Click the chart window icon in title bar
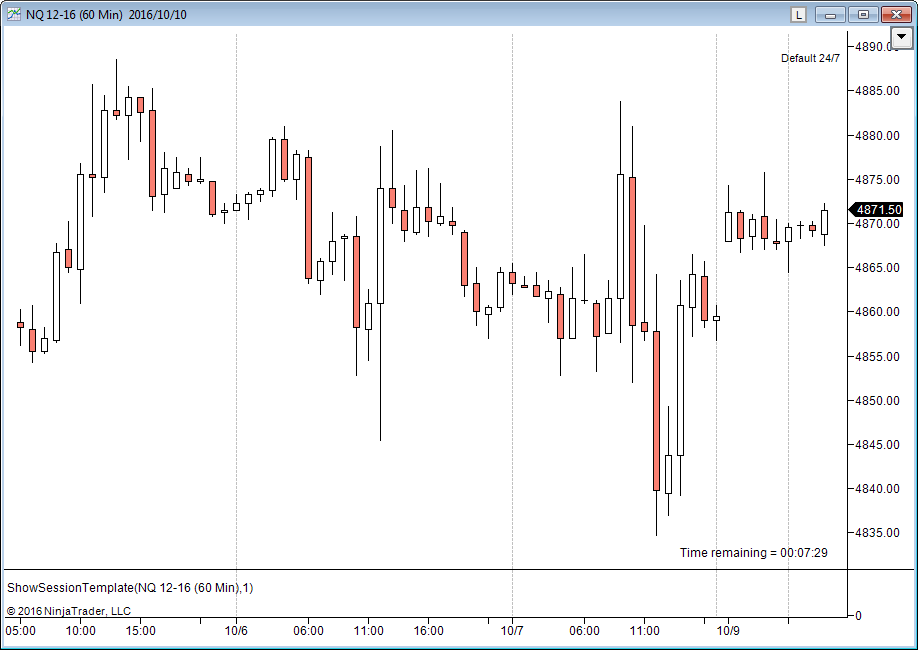 point(13,15)
